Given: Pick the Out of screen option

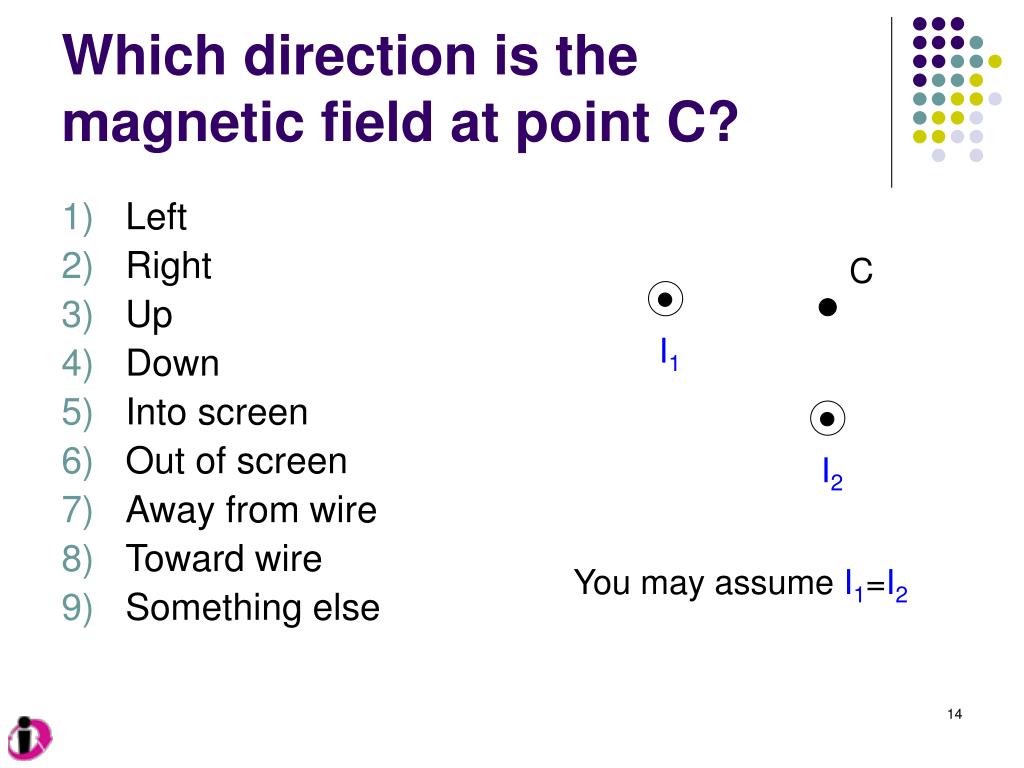Looking at the screenshot, I should (236, 461).
